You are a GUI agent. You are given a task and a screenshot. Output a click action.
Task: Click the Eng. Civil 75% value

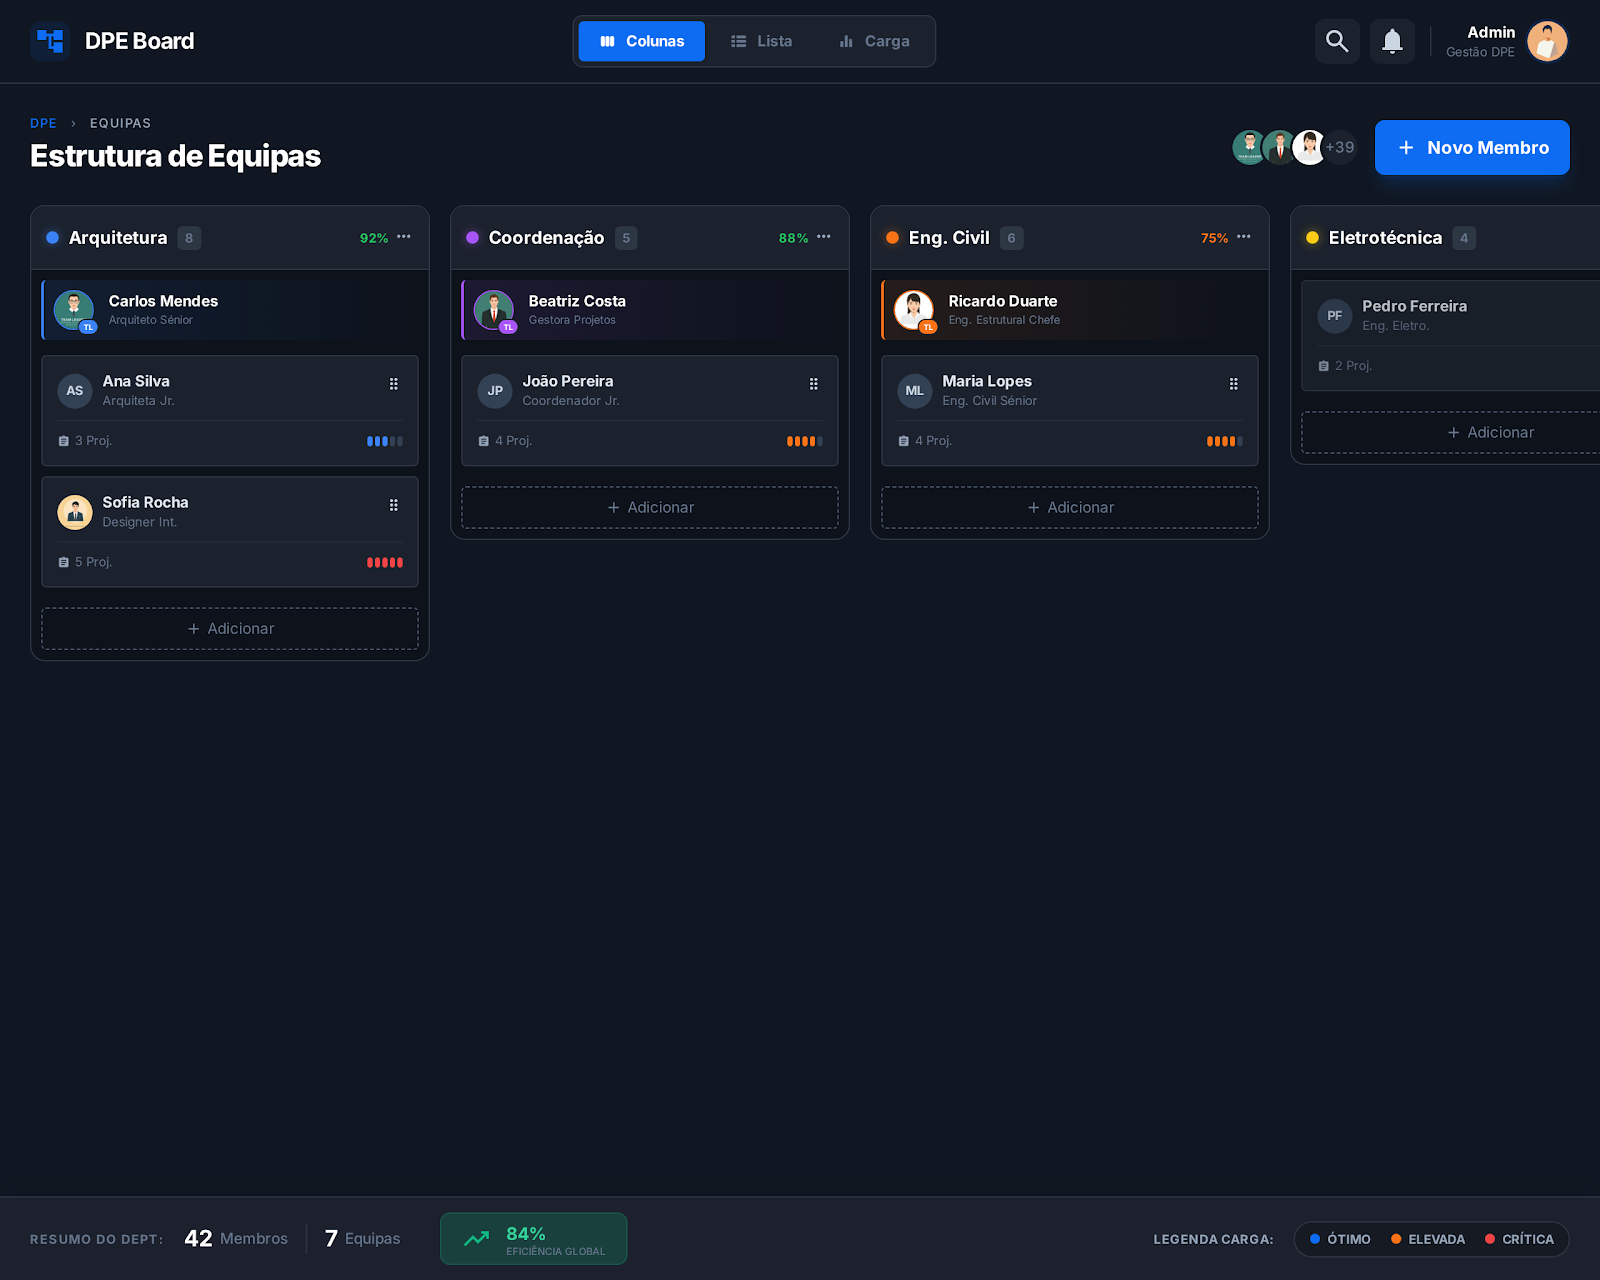[1214, 238]
